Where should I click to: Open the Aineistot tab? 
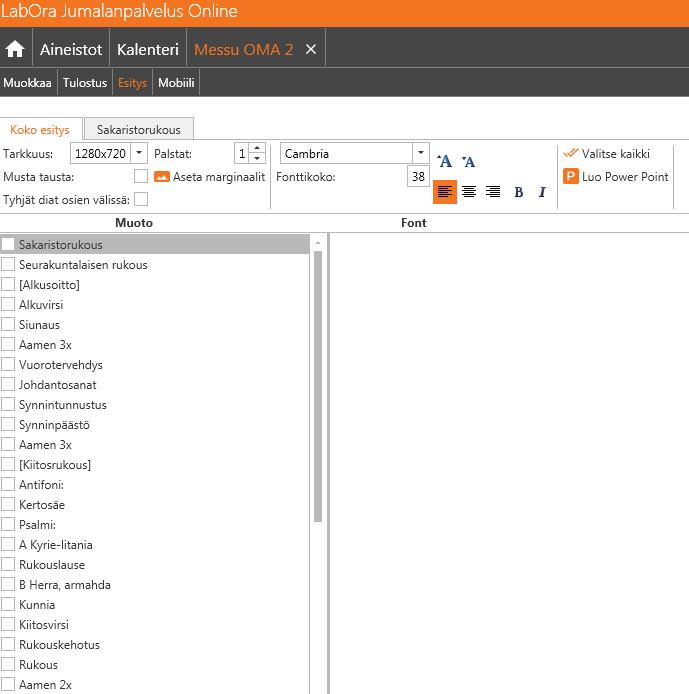[x=71, y=49]
